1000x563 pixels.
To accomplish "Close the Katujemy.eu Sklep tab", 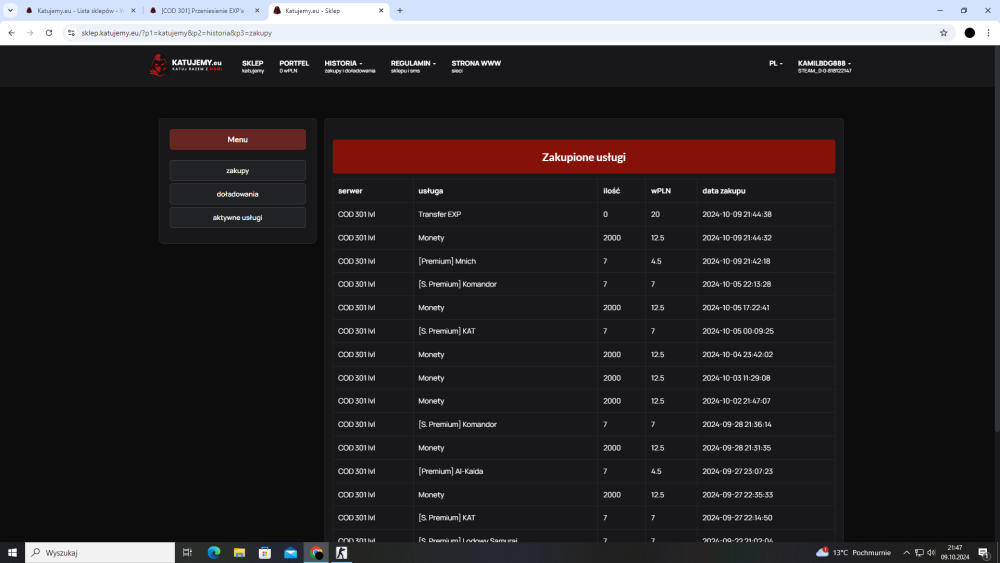I will click(x=381, y=10).
